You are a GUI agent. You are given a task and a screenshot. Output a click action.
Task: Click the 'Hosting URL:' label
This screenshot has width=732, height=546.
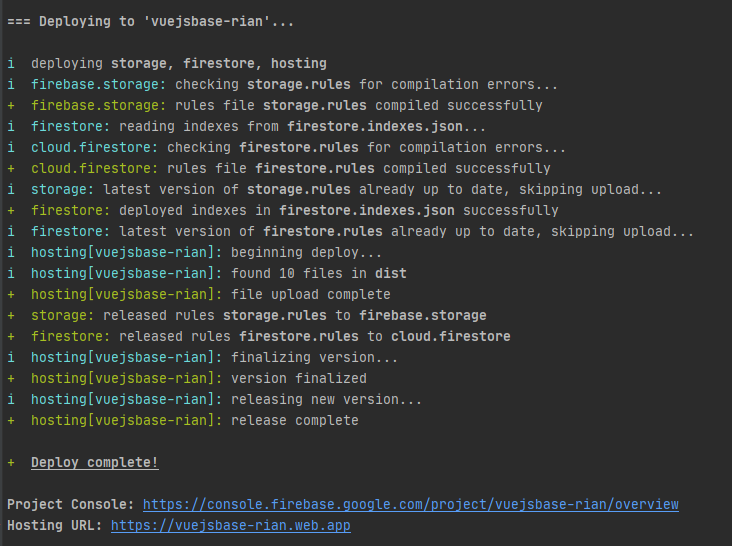(x=55, y=525)
